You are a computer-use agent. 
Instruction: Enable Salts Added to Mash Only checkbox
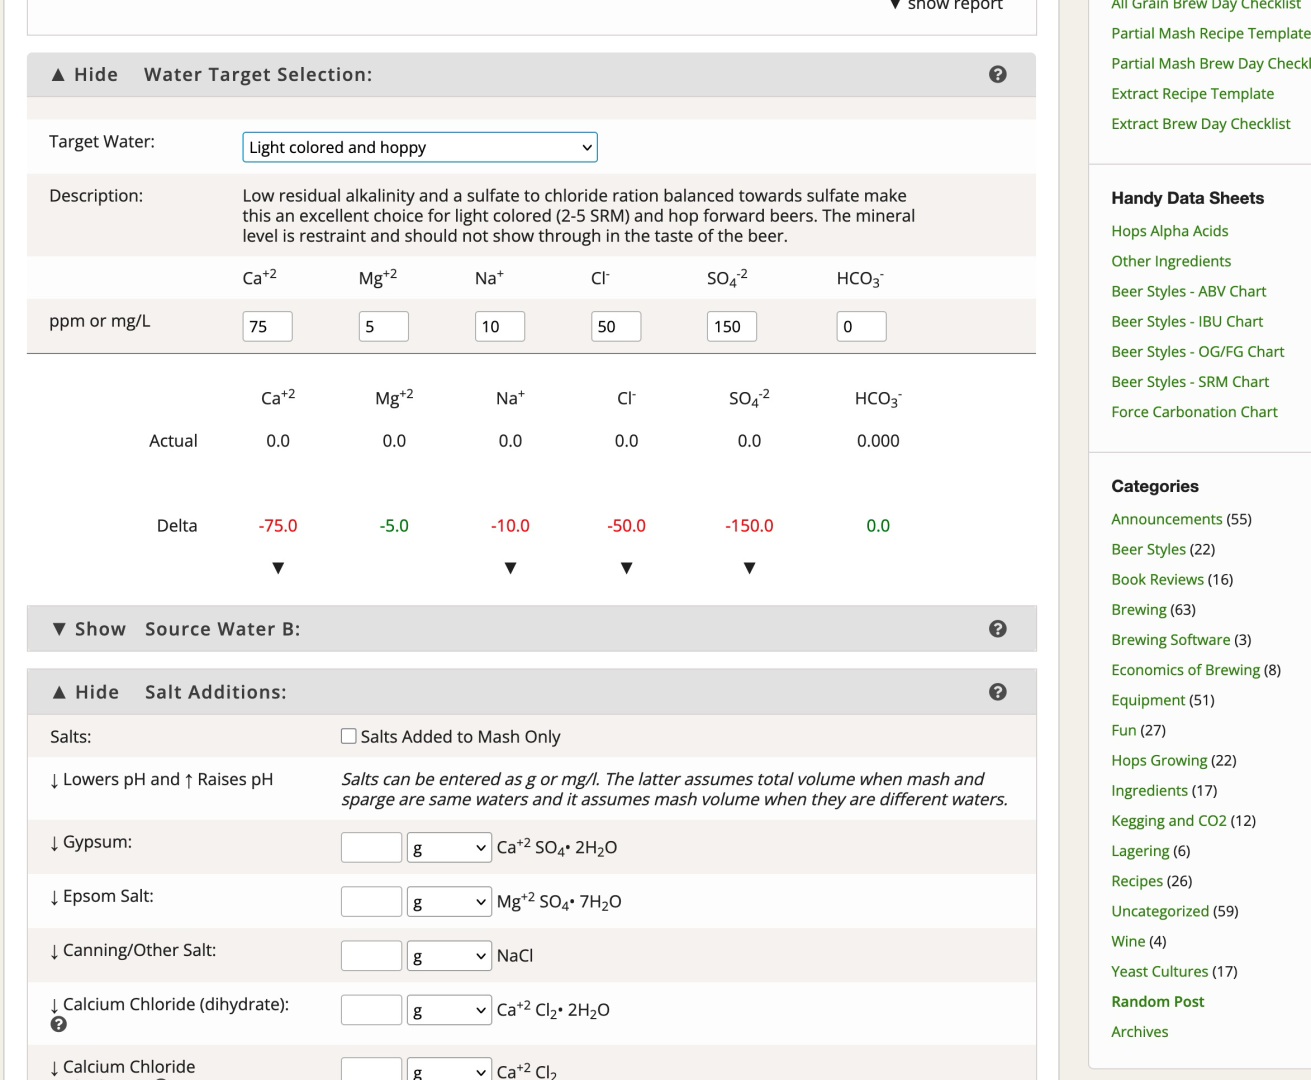tap(349, 736)
